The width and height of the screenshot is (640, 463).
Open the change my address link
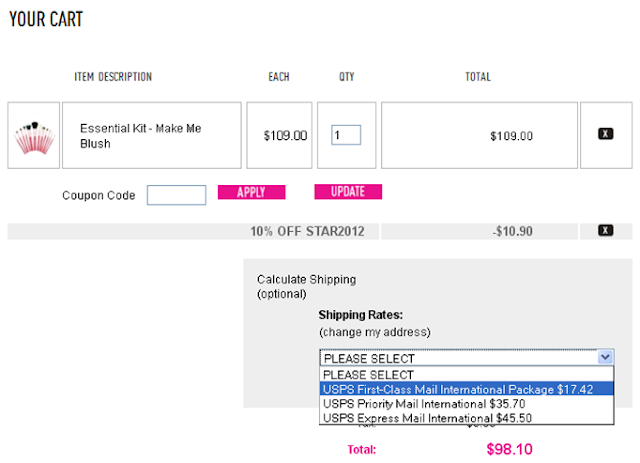click(375, 331)
